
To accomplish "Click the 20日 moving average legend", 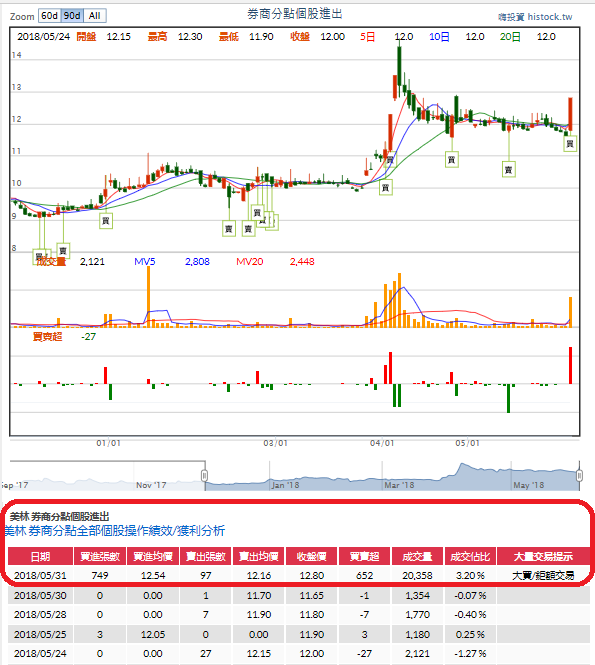I will (510, 37).
